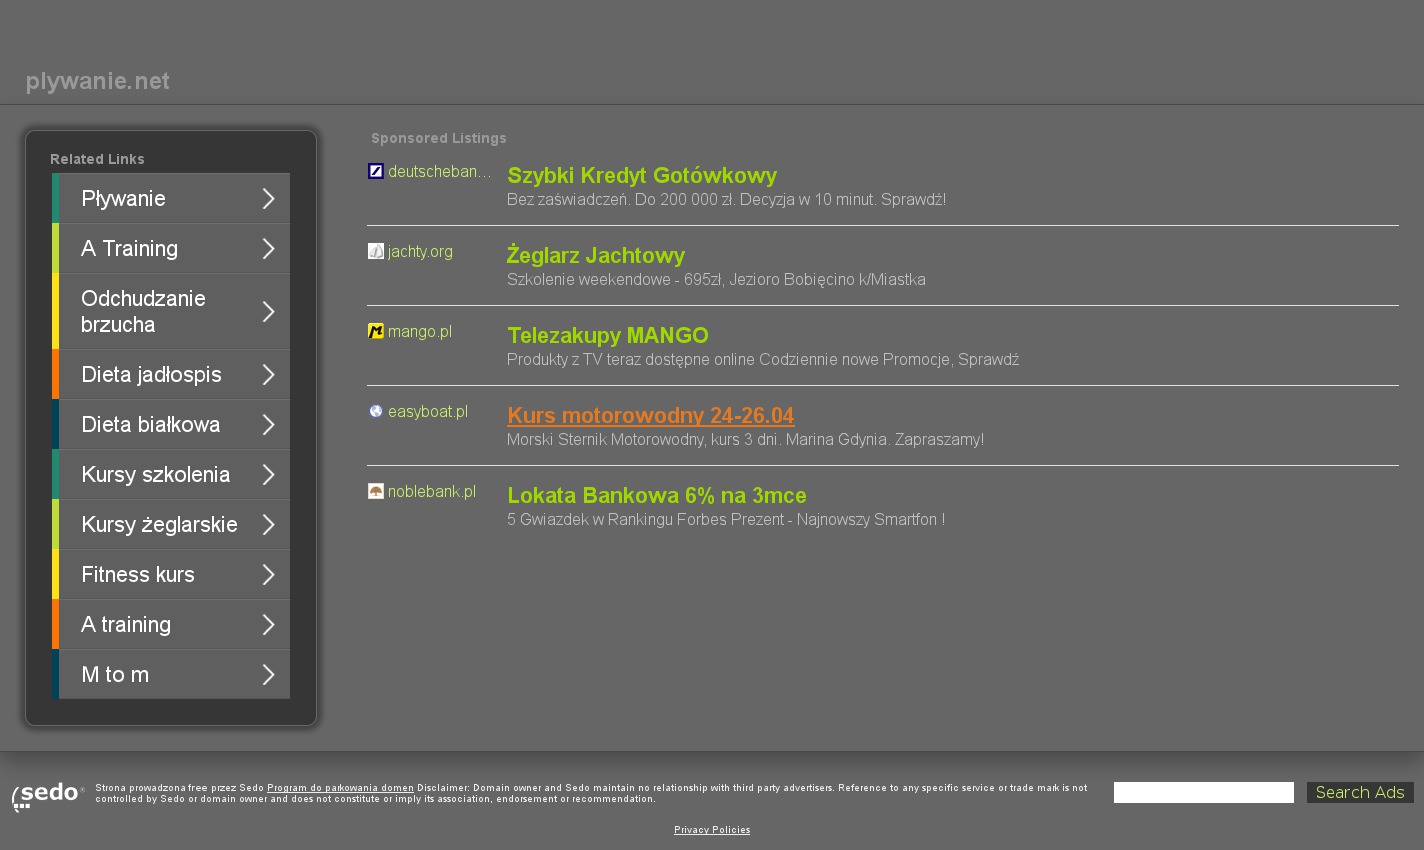Click the noblebank.pl favicon icon
Image resolution: width=1424 pixels, height=850 pixels.
376,491
